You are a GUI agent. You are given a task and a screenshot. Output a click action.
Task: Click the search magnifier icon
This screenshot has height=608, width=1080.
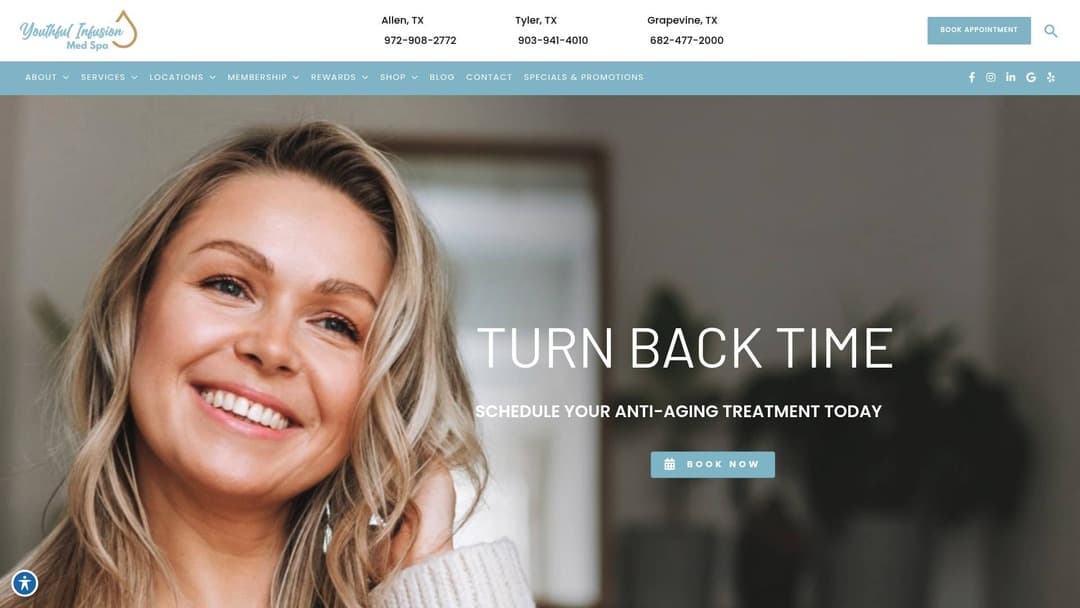(1050, 31)
